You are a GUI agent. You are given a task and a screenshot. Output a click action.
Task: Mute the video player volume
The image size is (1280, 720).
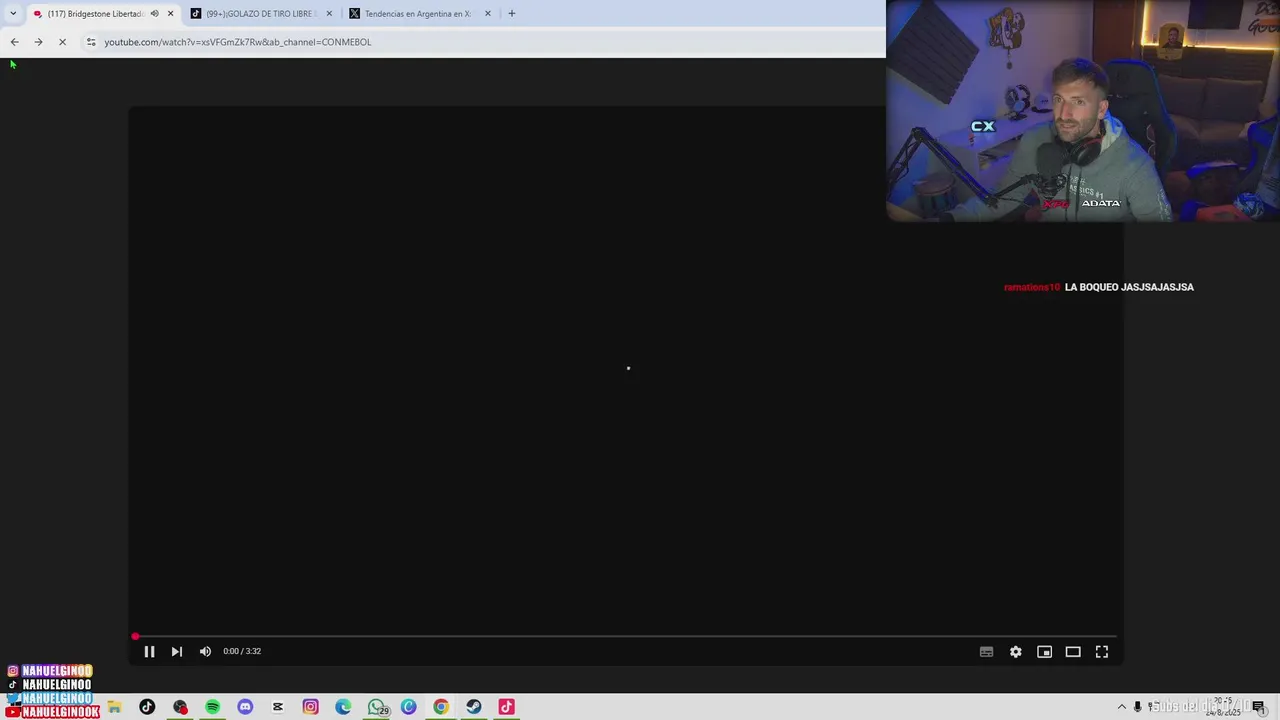pos(205,651)
